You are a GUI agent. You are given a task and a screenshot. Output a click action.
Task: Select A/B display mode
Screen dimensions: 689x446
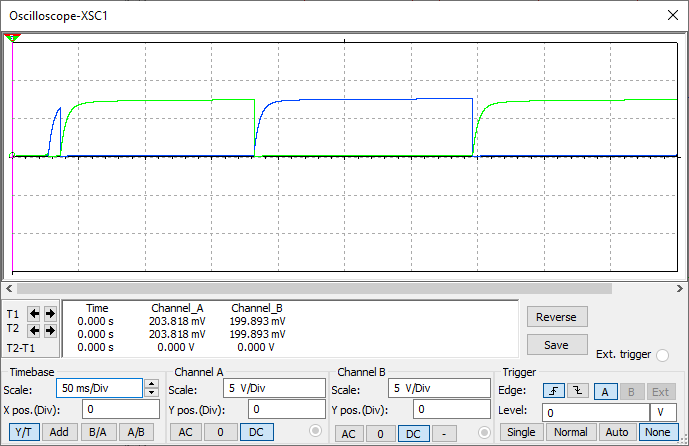coord(136,432)
